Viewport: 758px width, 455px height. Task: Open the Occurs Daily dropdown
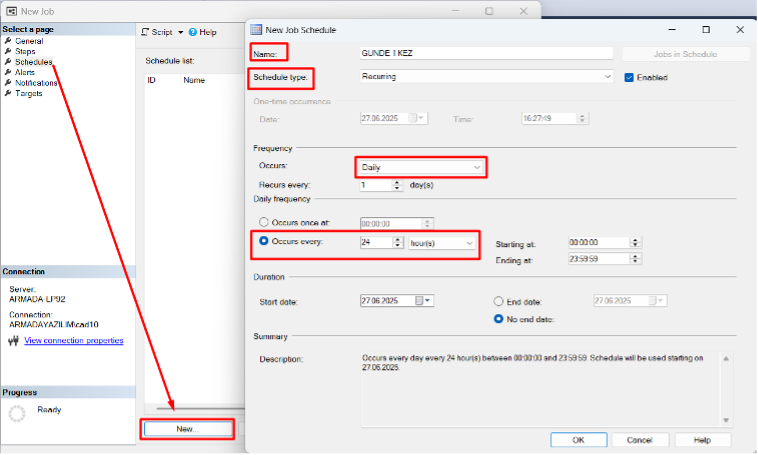421,167
